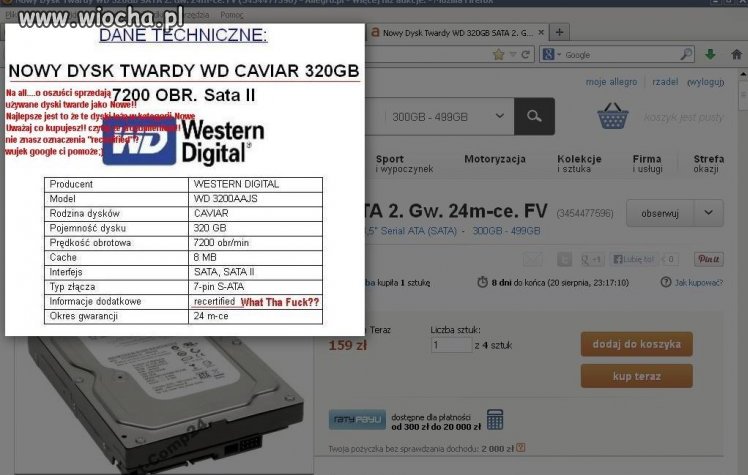Select the 24 m-ce warranty cell
This screenshot has width=748, height=475.
(256, 316)
